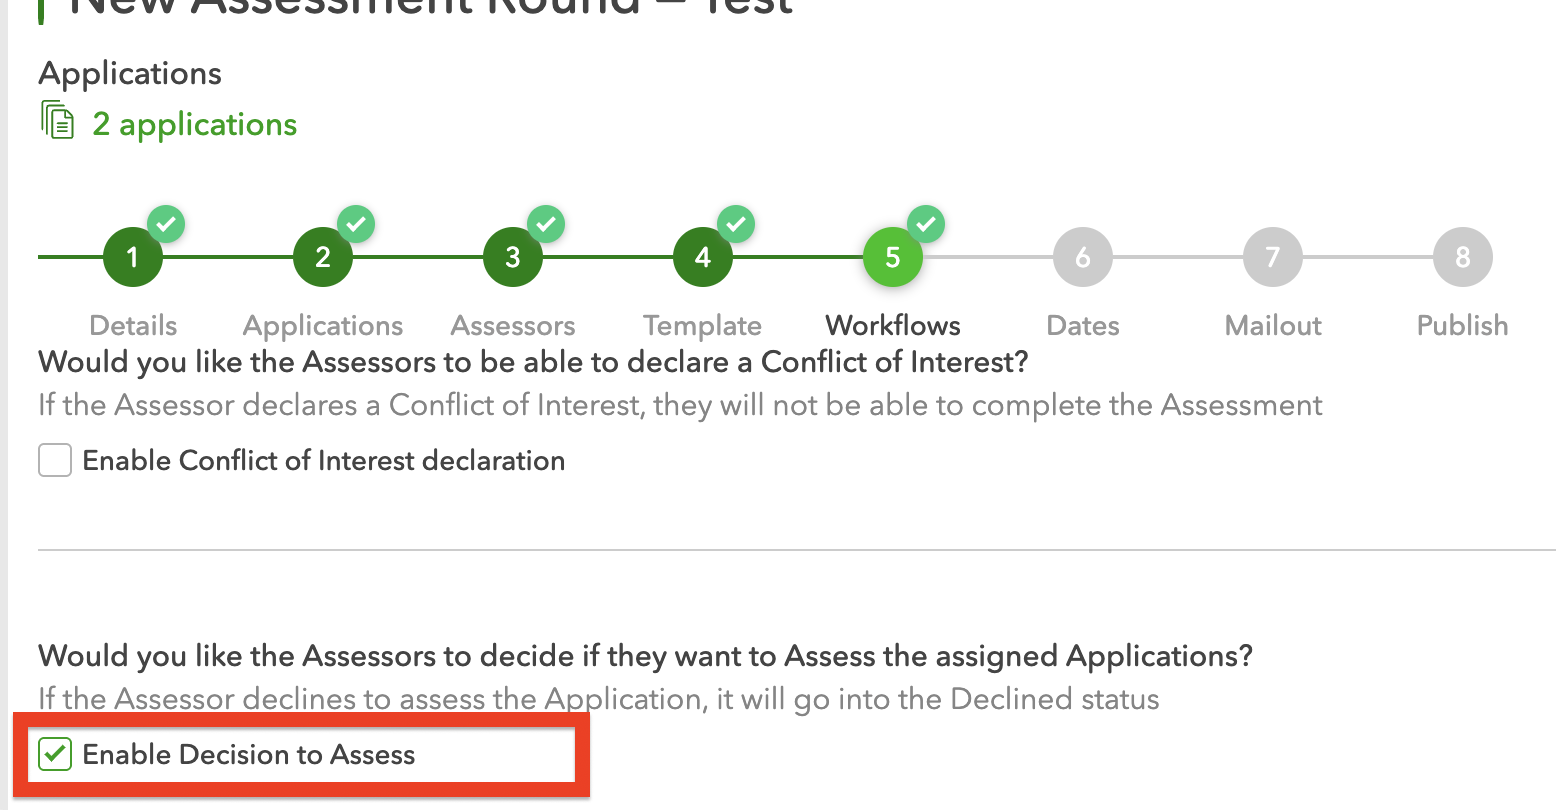The height and width of the screenshot is (810, 1556).
Task: Go to step 4 Template circle
Action: pyautogui.click(x=702, y=257)
